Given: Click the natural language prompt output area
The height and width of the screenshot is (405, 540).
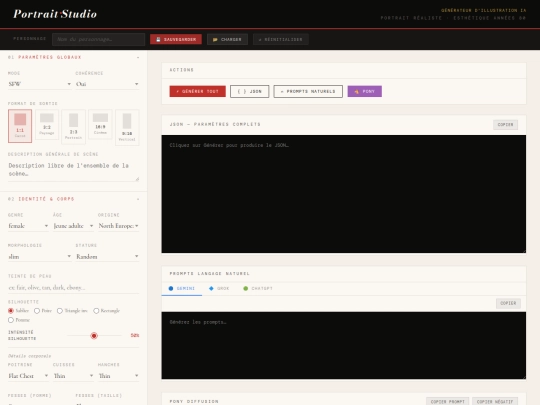Looking at the screenshot, I should (344, 345).
